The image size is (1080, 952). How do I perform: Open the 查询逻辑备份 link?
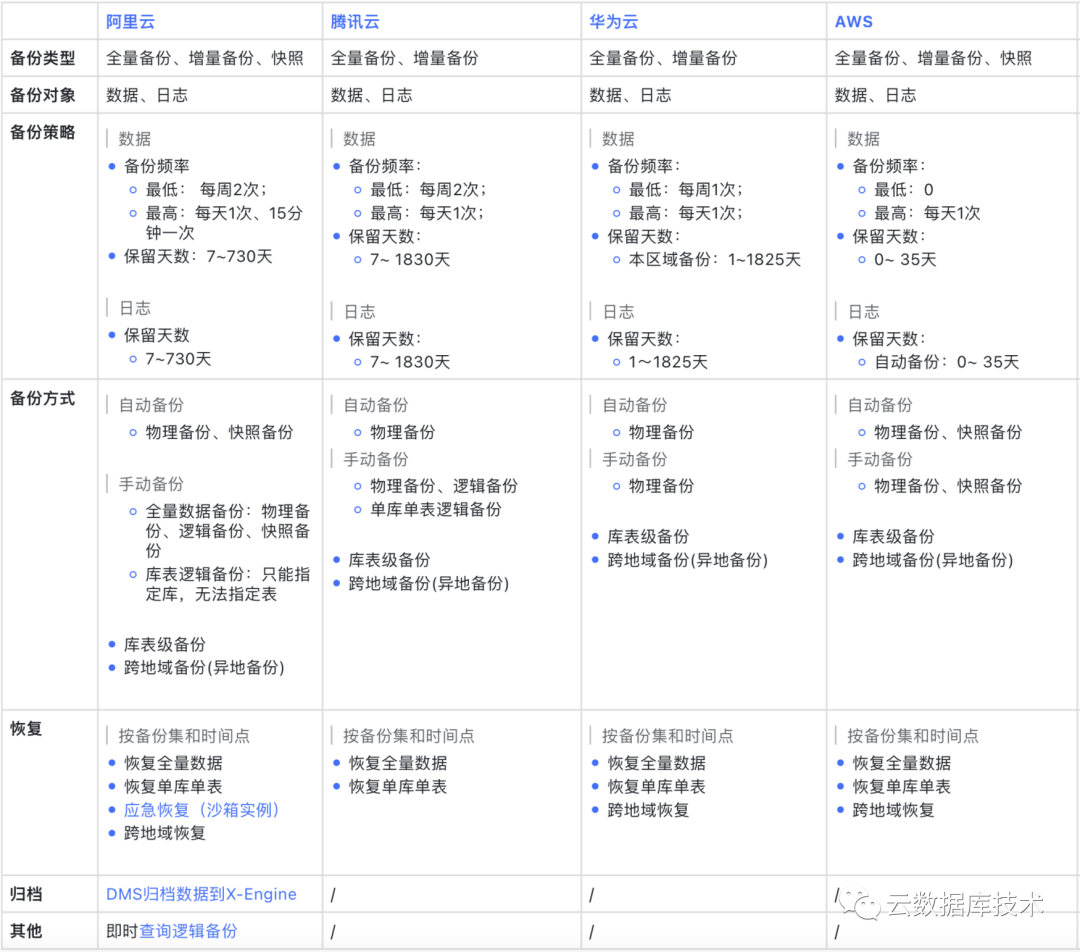(x=188, y=931)
